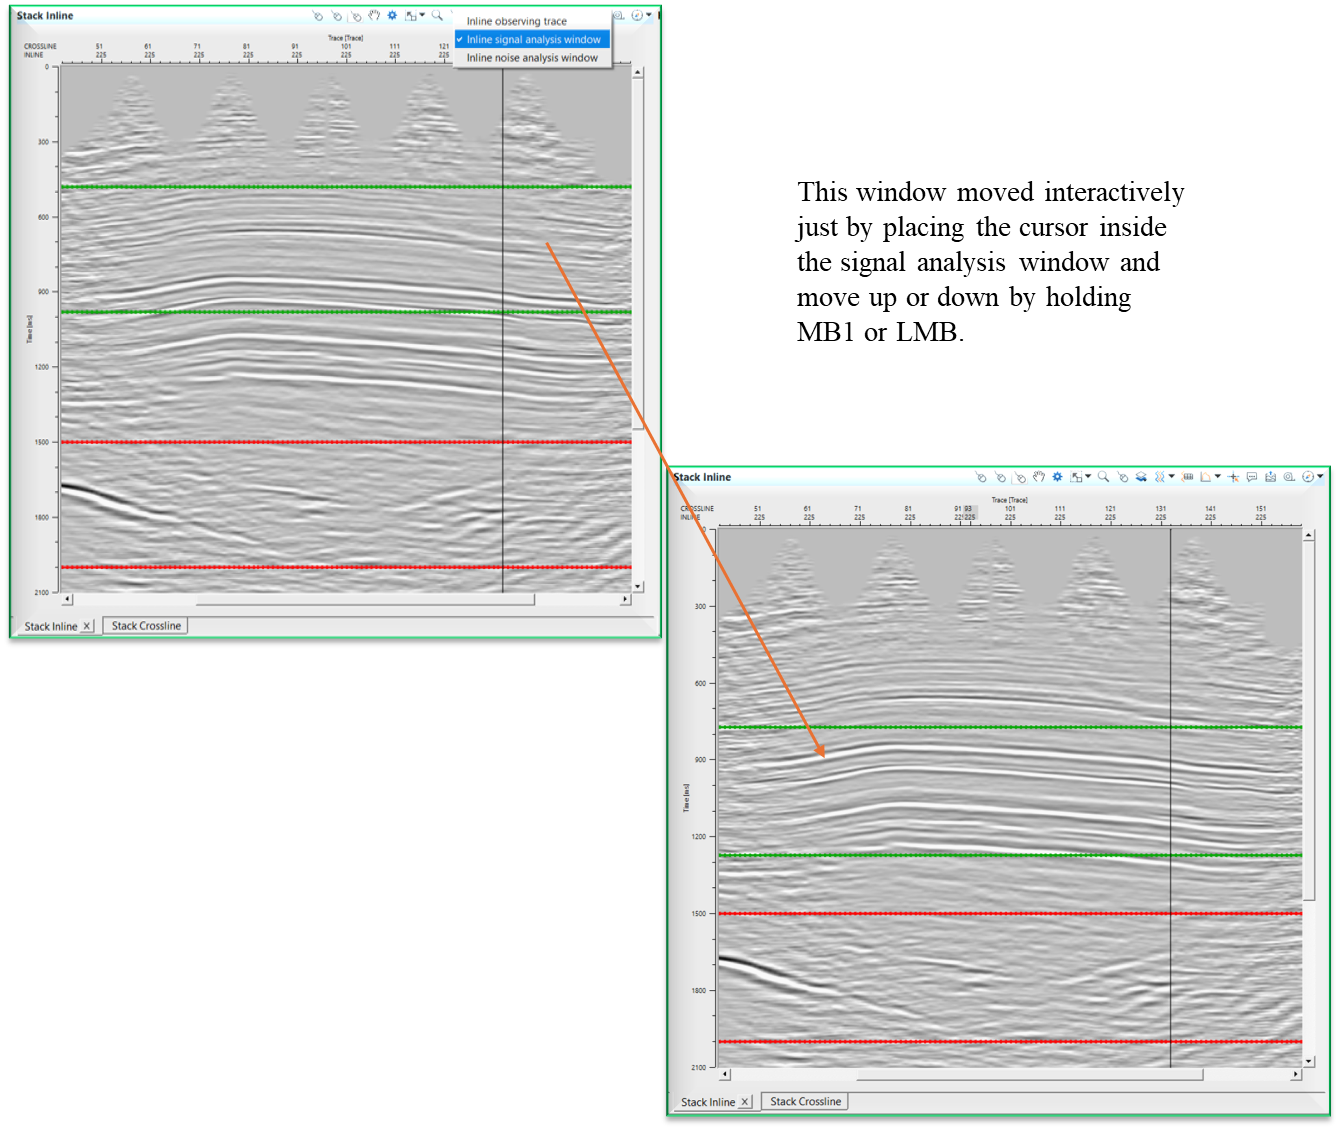Click magnifier zoom tool in lower window

1103,477
